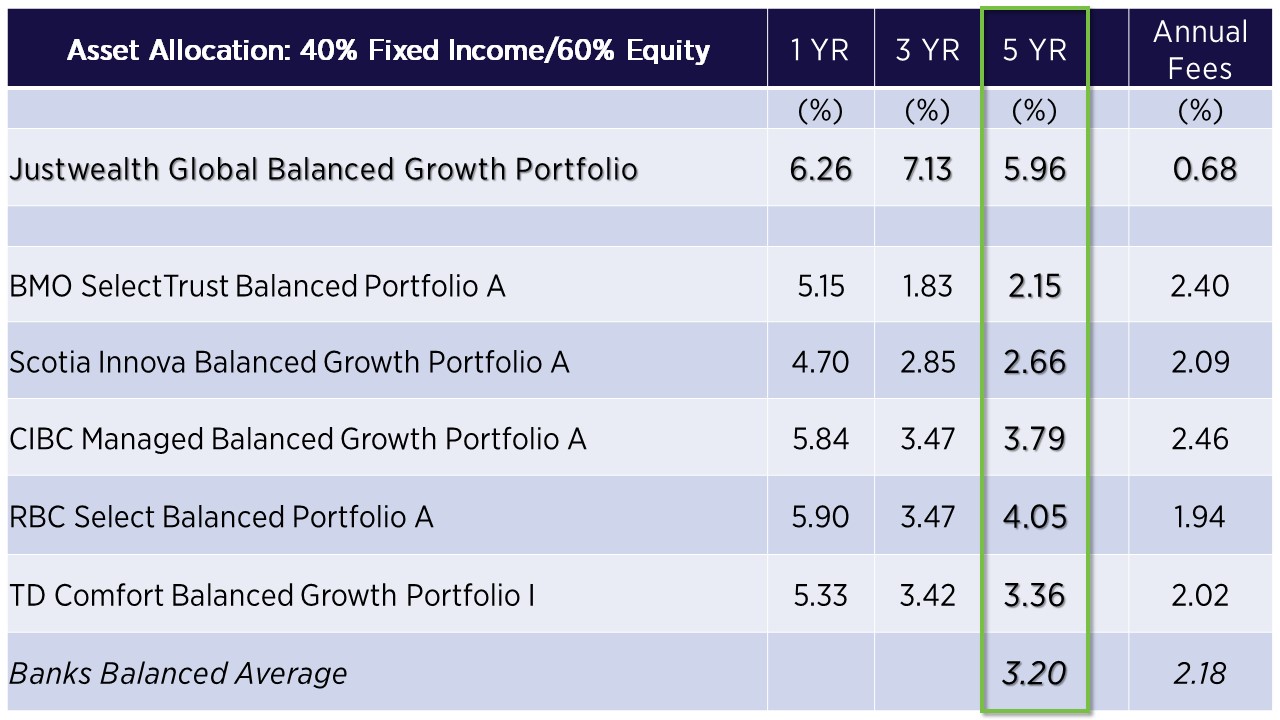Click the Annual Fees column header

[1200, 50]
